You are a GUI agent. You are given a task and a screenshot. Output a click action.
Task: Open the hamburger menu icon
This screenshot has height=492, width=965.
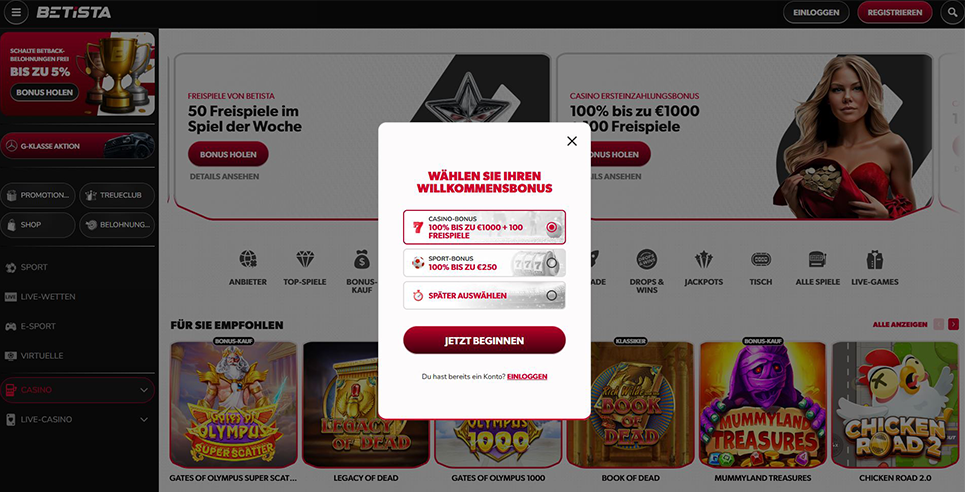tap(16, 12)
